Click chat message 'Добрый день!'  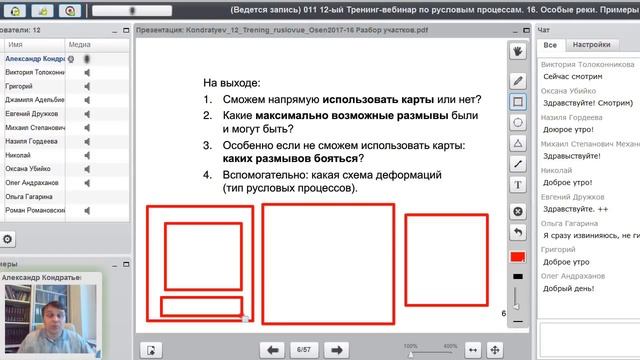pyautogui.click(x=568, y=289)
